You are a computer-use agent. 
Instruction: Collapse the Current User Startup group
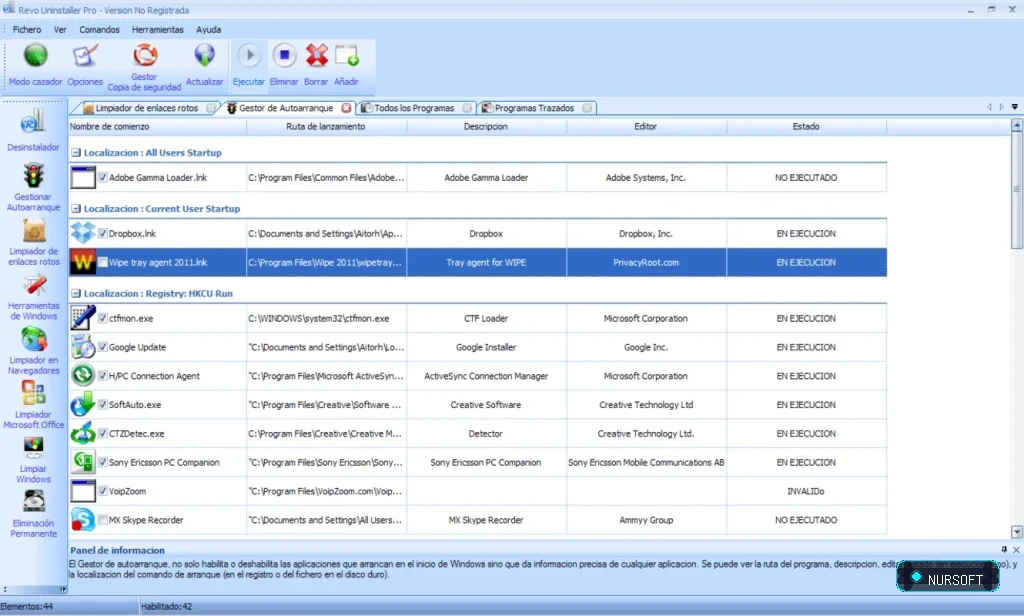click(x=76, y=208)
